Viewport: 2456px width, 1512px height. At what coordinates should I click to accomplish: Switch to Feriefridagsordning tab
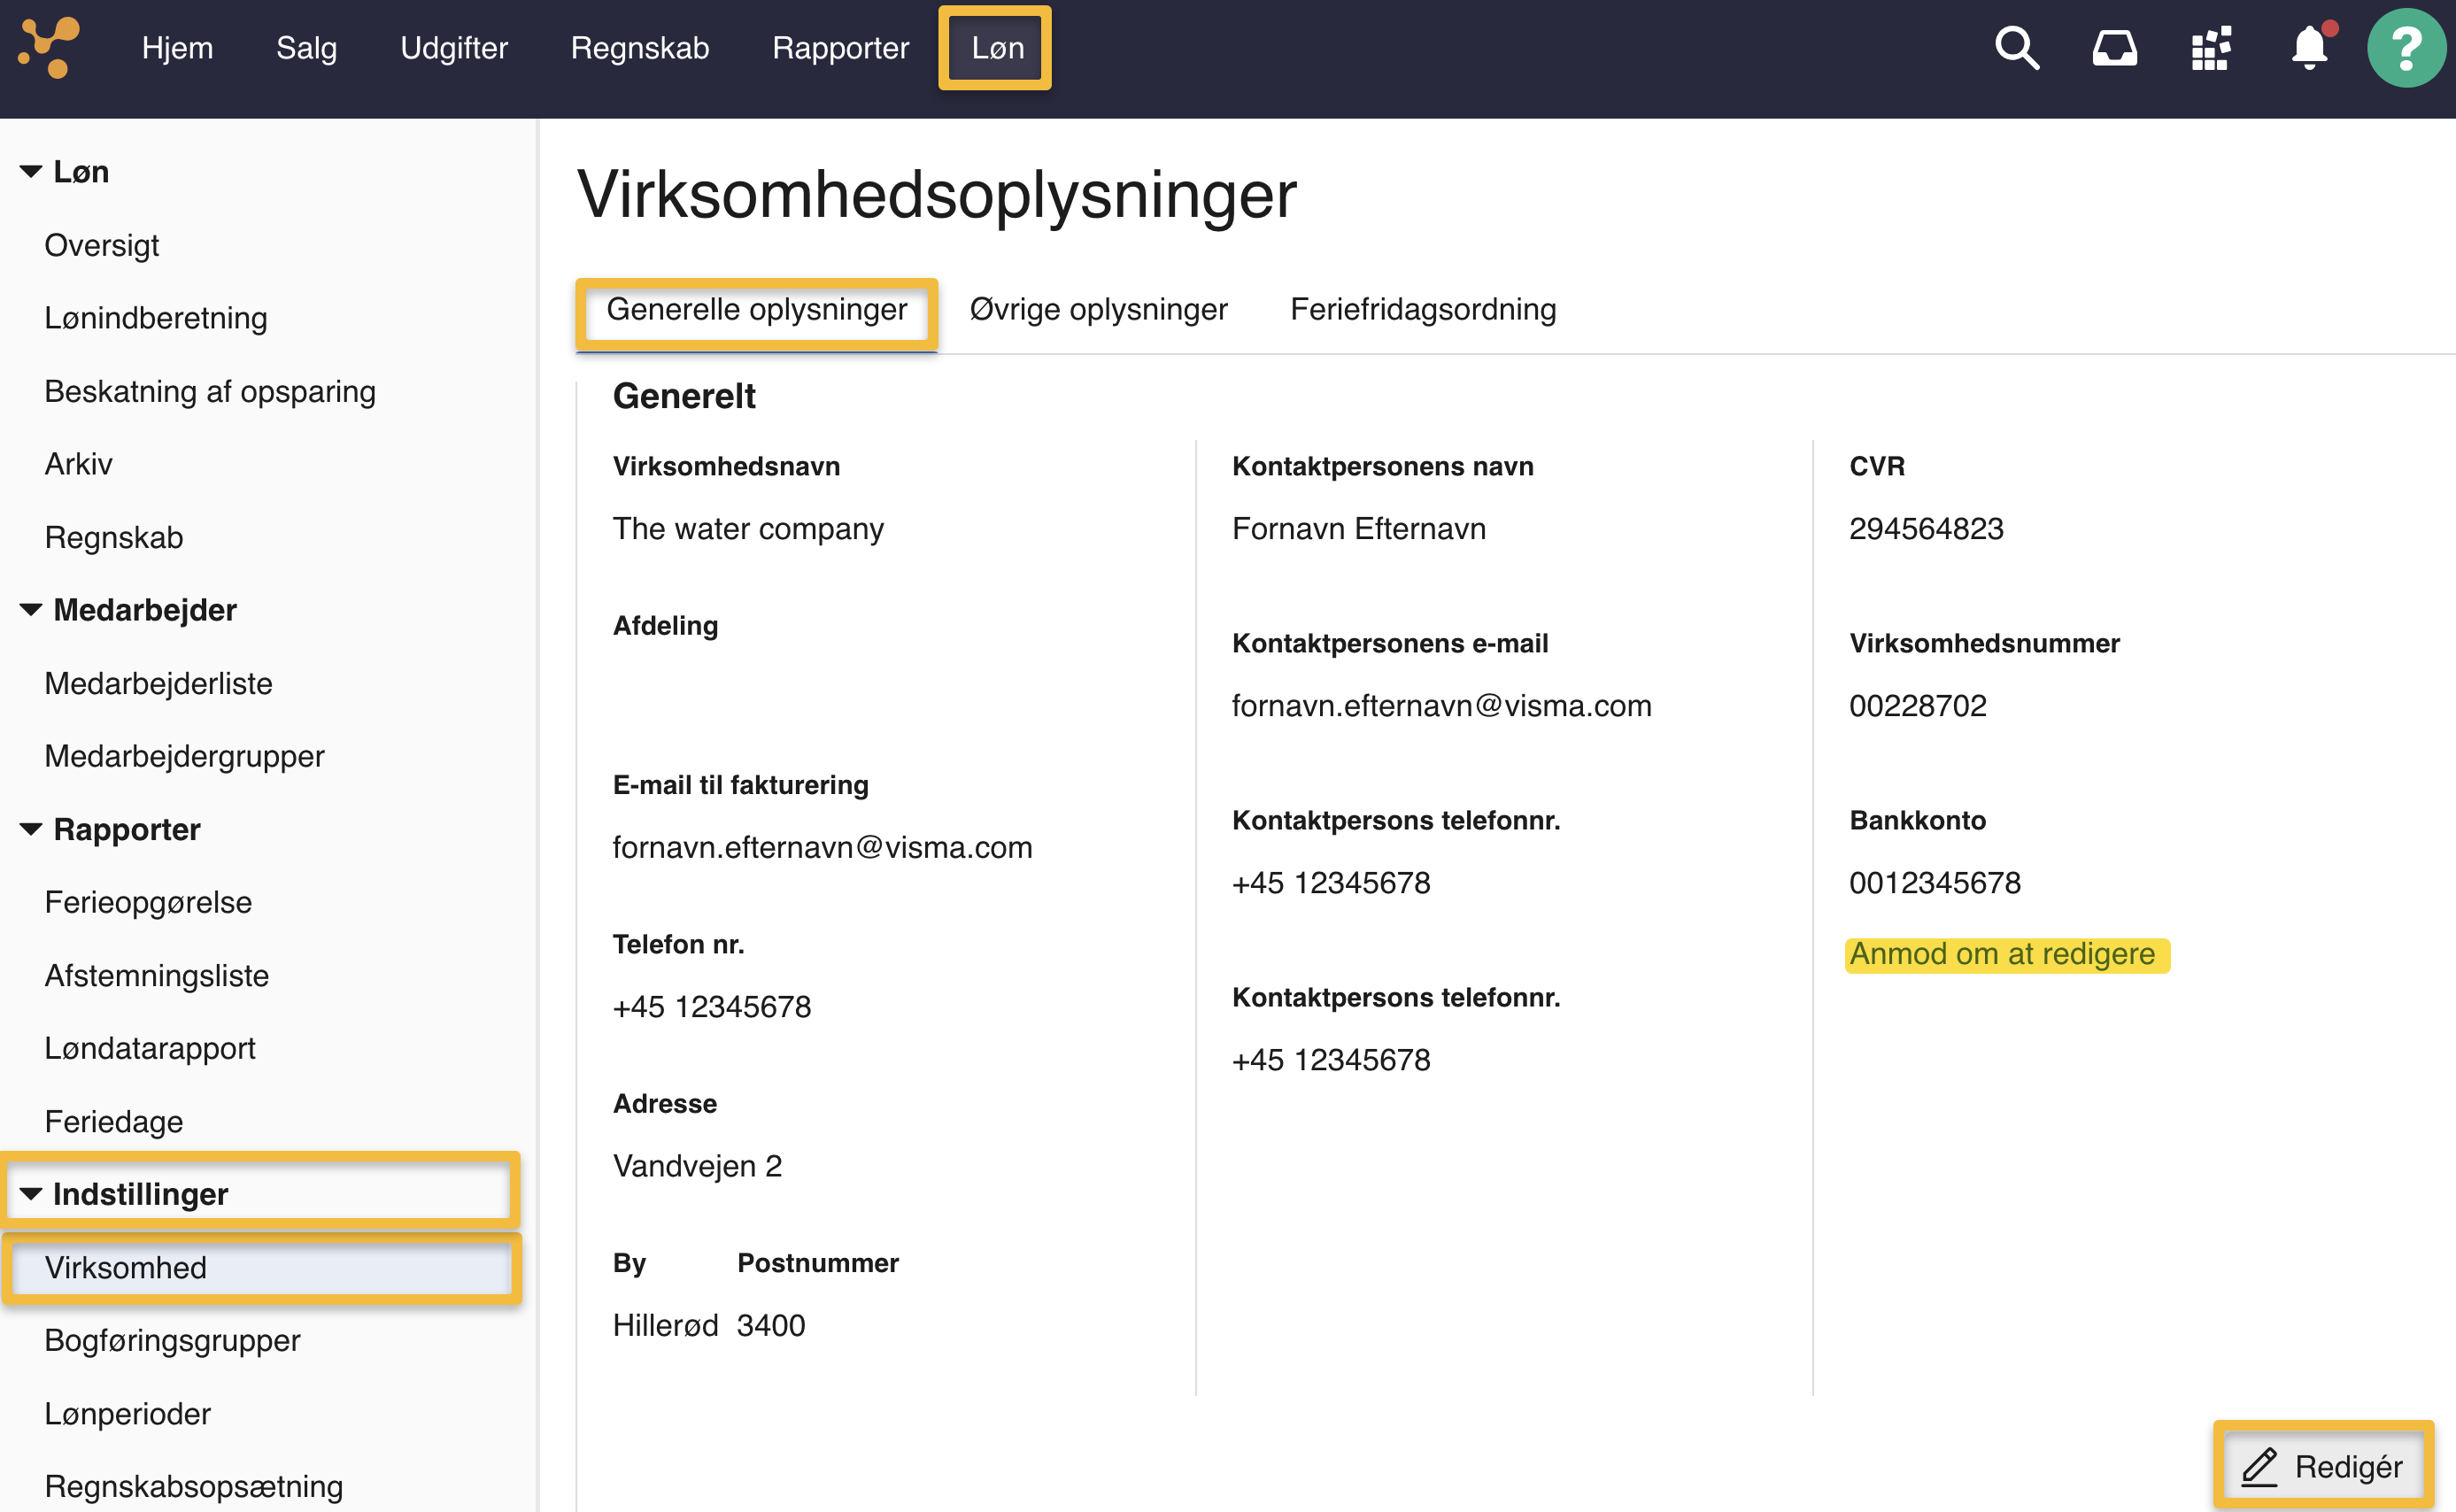coord(1422,309)
